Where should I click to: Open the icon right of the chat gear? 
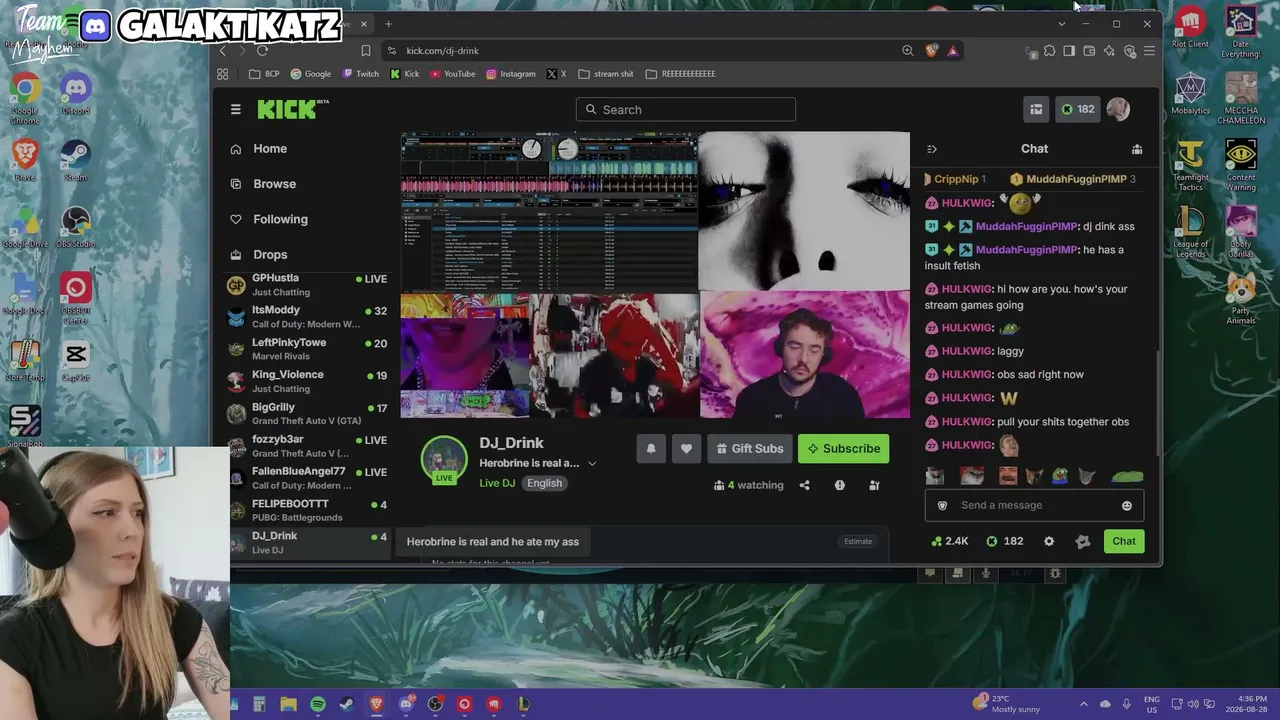point(1082,541)
